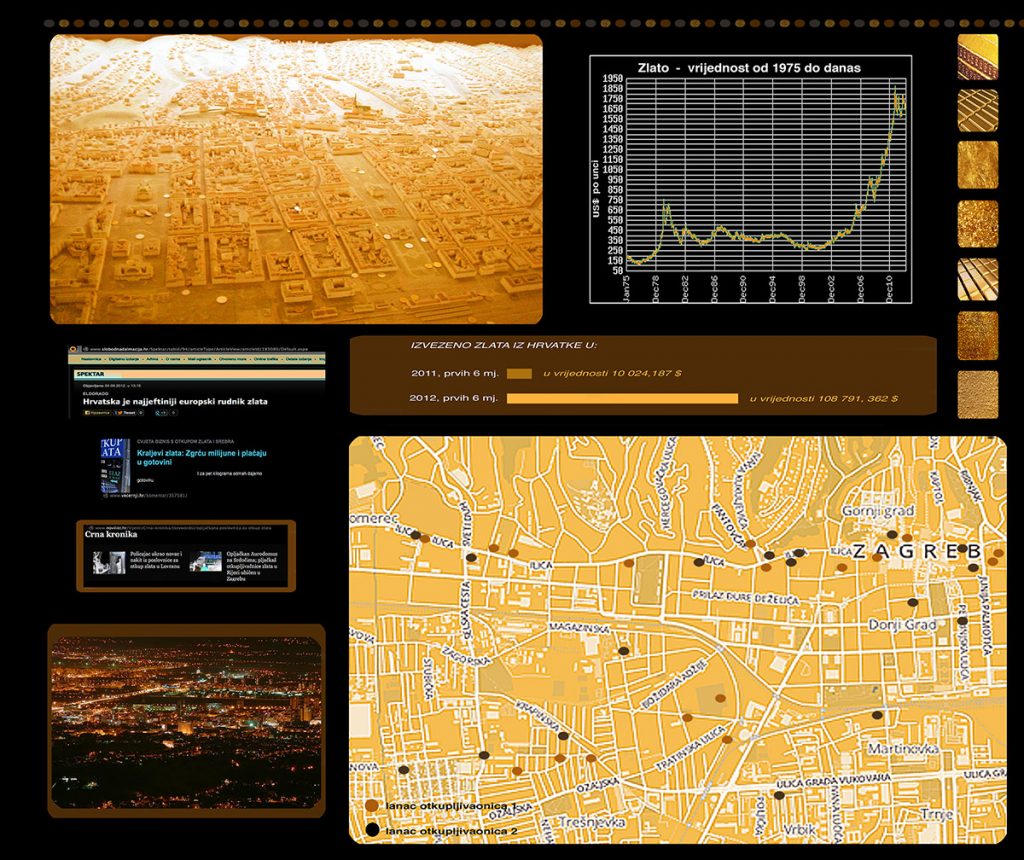1024x860 pixels.
Task: Click the 2012 gold export bar
Action: tap(622, 398)
